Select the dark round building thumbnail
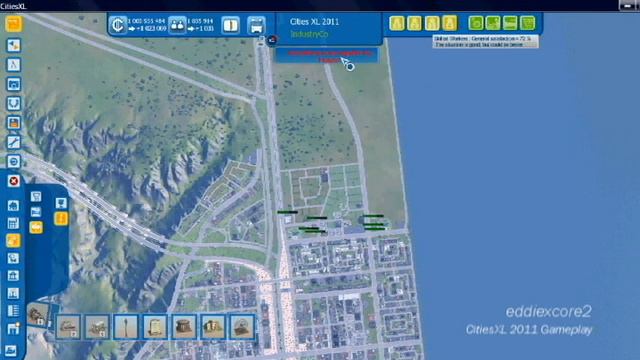The height and width of the screenshot is (360, 640). [x=184, y=327]
